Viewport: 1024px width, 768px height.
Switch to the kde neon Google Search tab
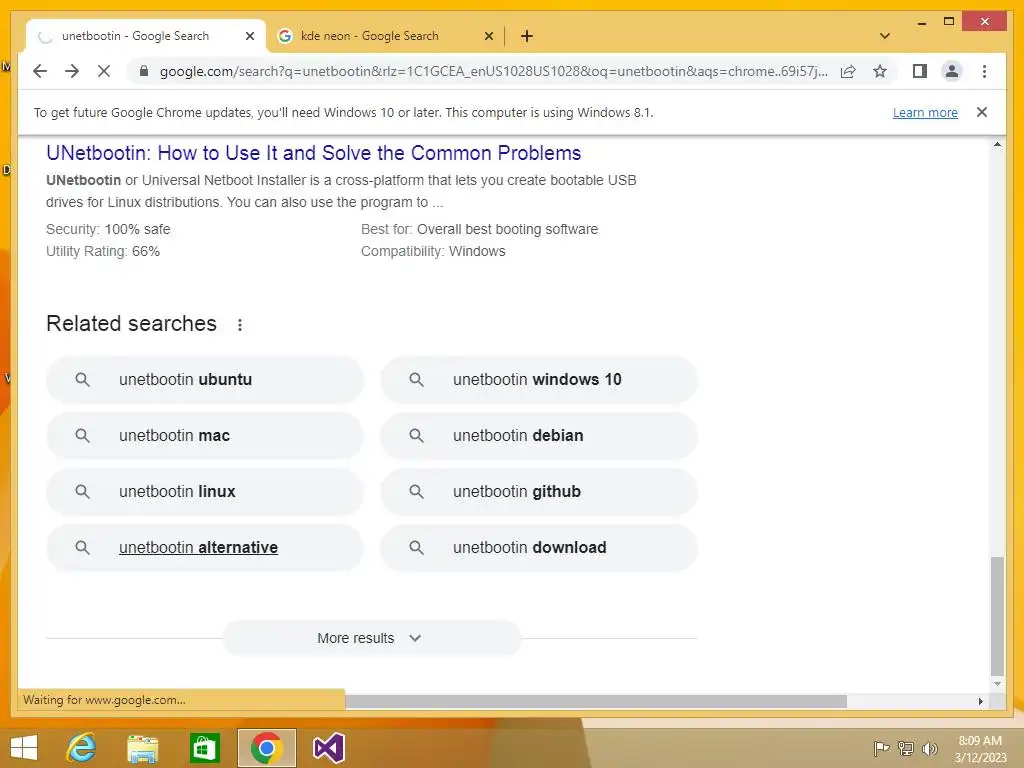pyautogui.click(x=385, y=36)
